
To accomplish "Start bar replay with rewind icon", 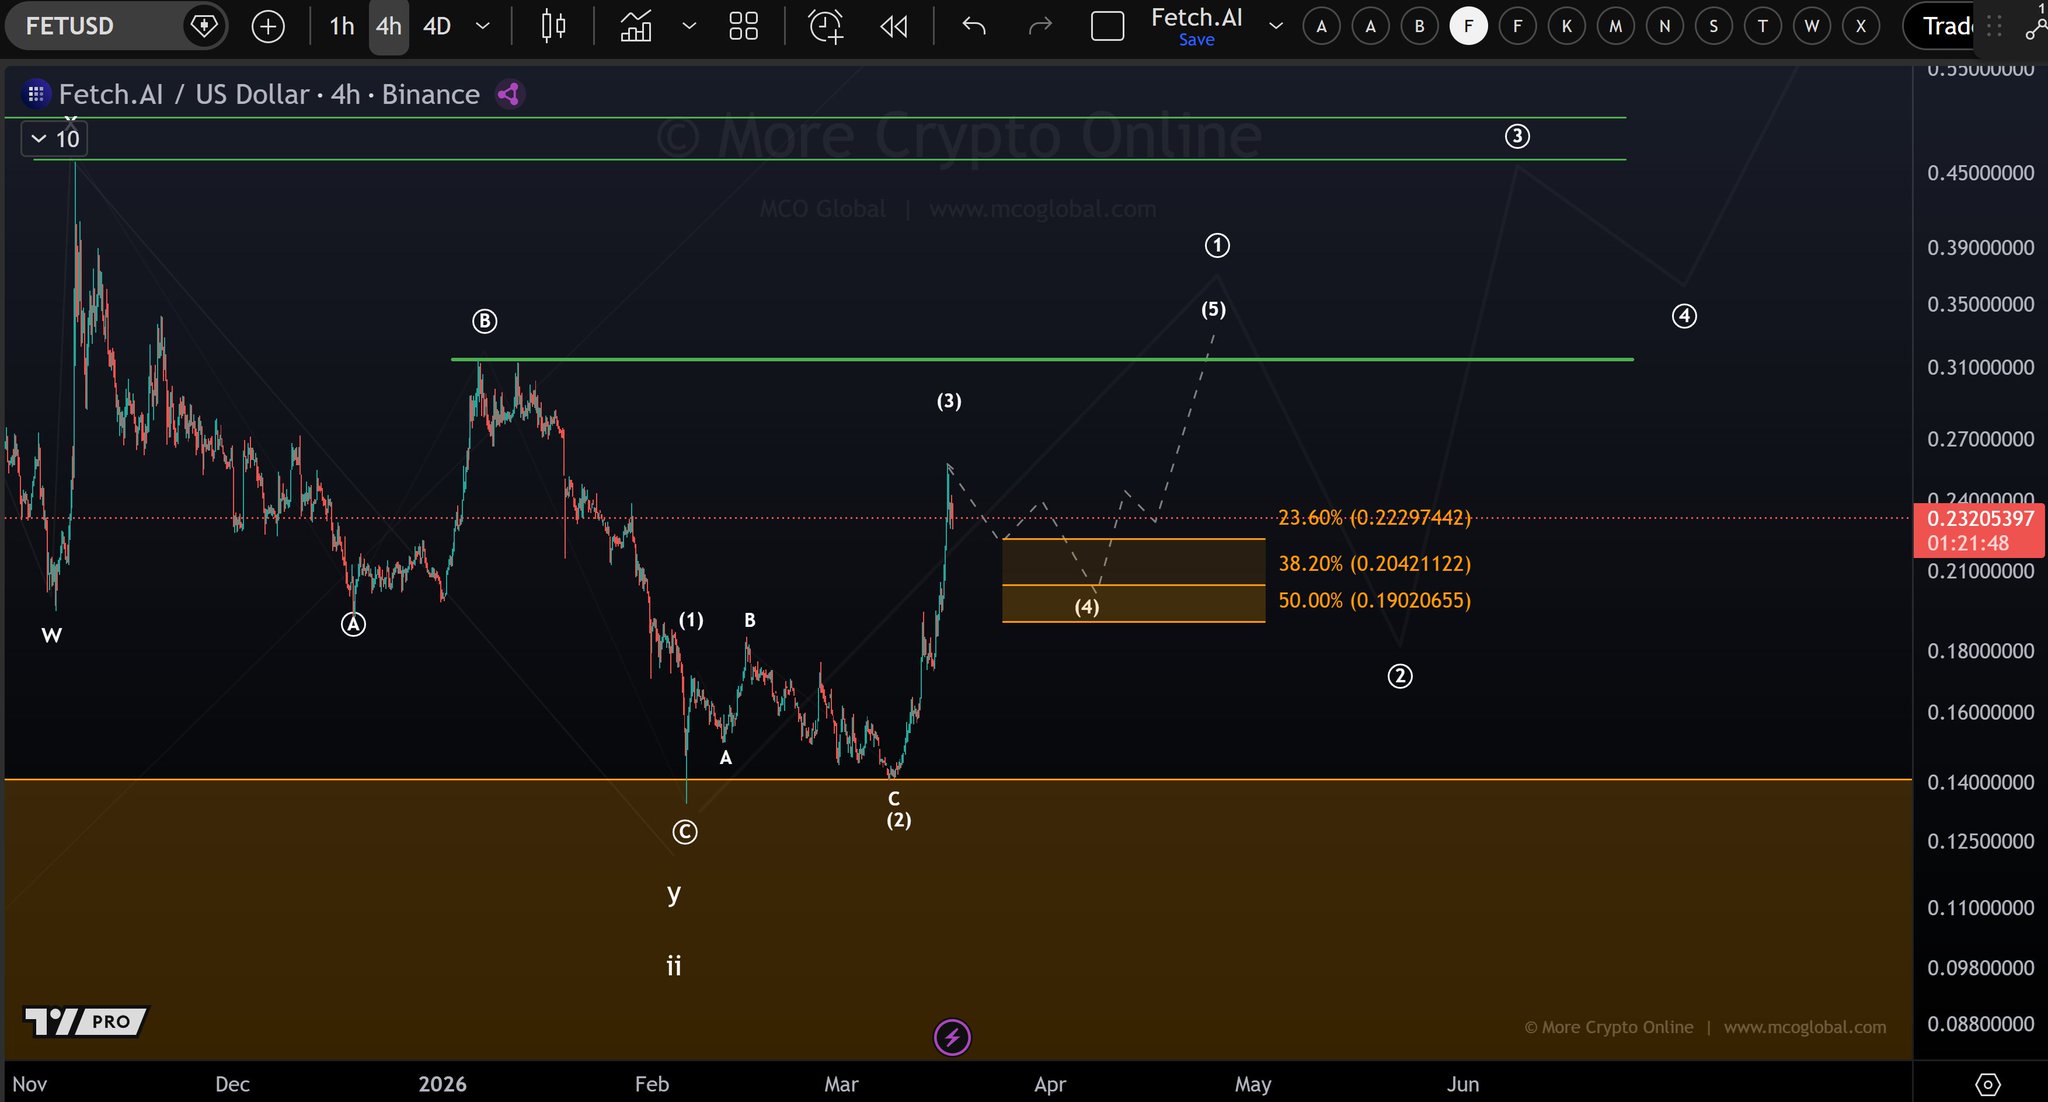I will pyautogui.click(x=893, y=26).
